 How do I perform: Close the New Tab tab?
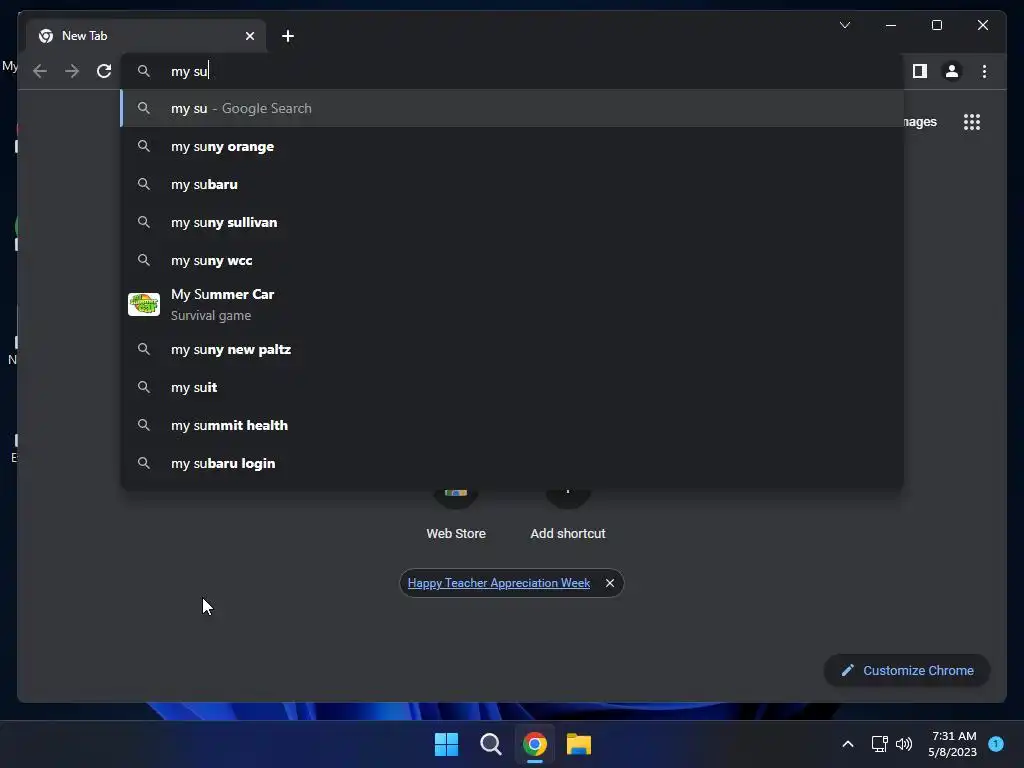249,36
